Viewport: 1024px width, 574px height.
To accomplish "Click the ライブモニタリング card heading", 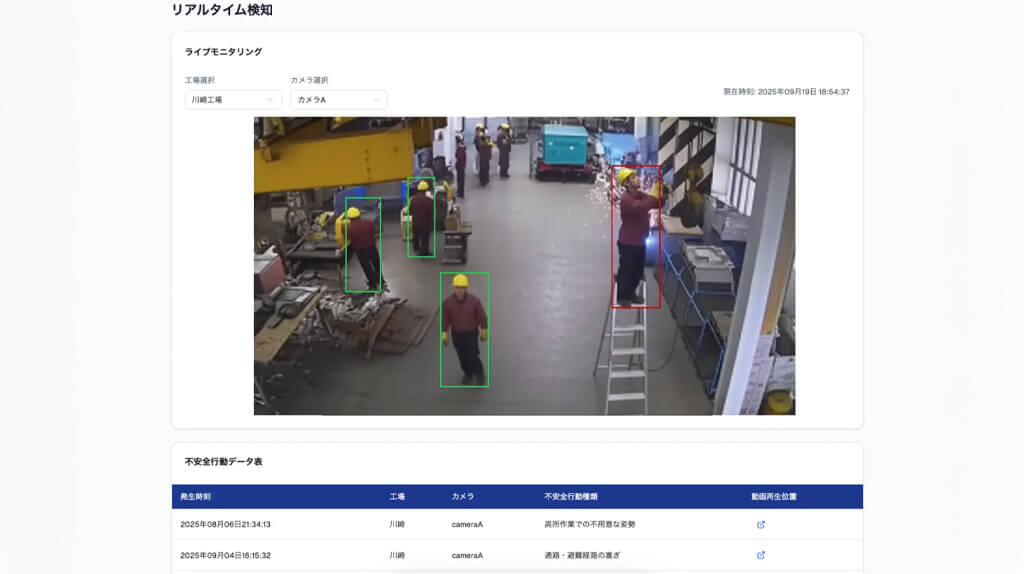I will pos(223,51).
